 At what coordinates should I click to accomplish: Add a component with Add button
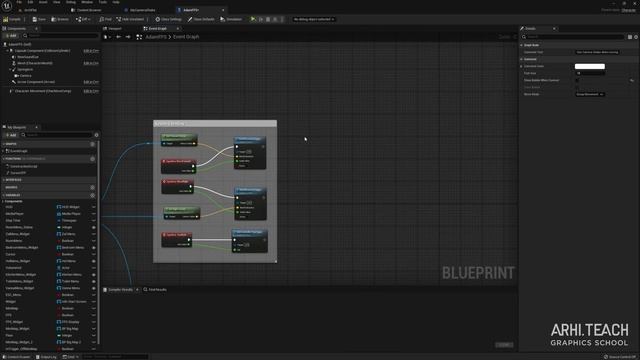coord(11,36)
